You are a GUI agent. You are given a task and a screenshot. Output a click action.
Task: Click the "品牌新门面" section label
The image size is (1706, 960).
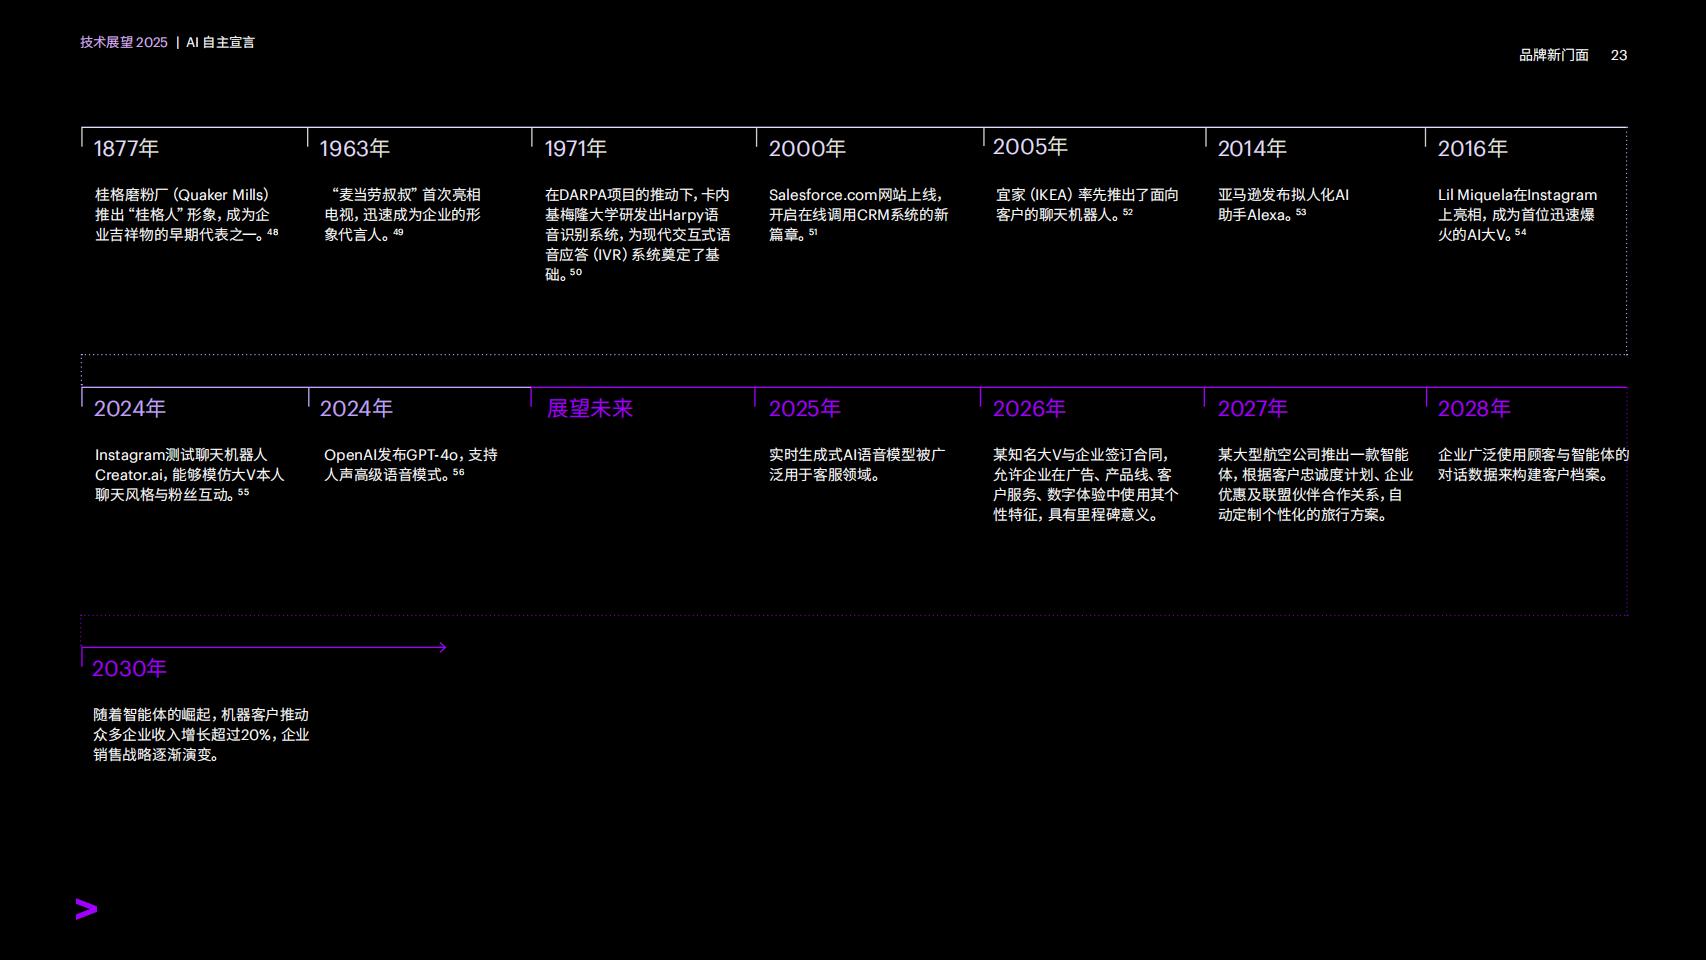(x=1554, y=55)
